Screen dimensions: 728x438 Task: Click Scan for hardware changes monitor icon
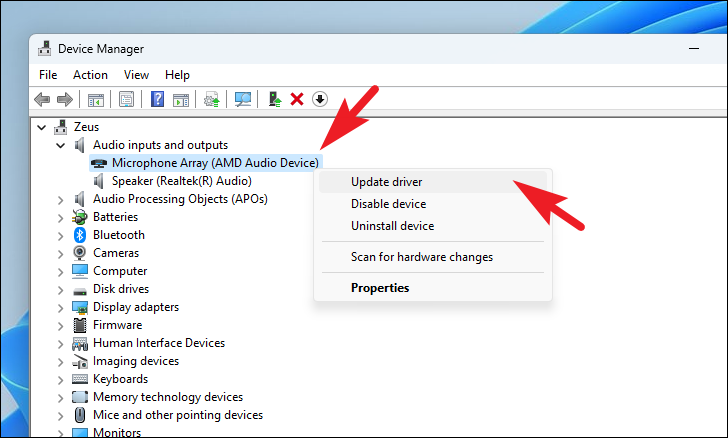(x=242, y=99)
